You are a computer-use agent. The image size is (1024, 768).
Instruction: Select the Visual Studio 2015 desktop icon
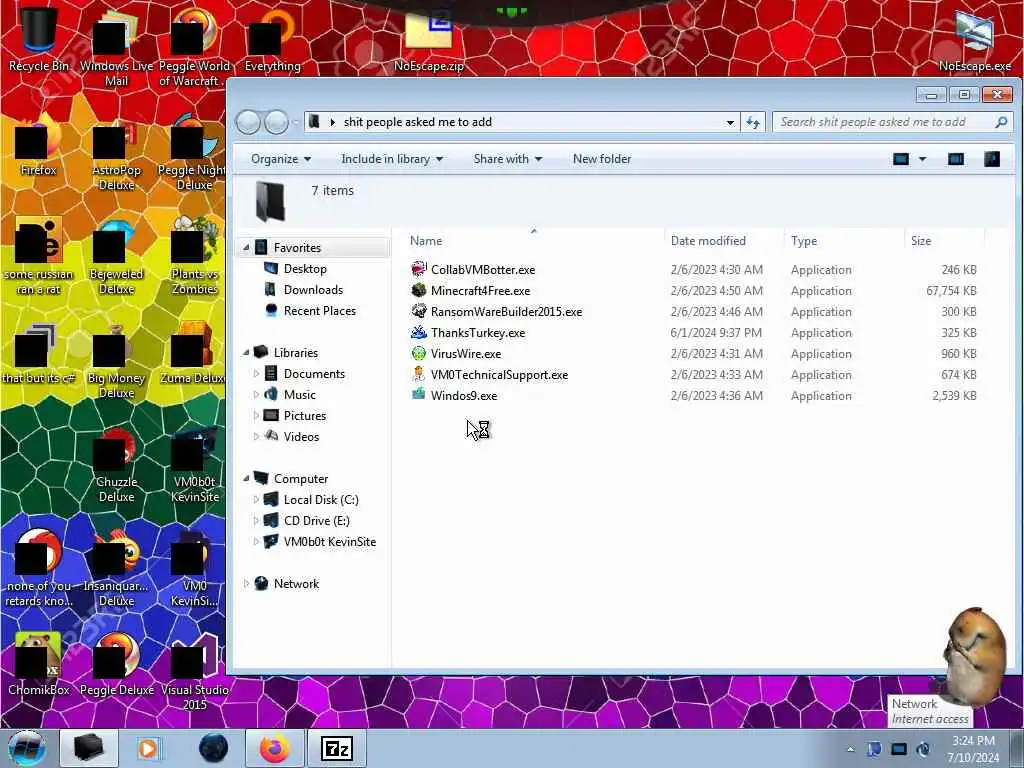(195, 669)
